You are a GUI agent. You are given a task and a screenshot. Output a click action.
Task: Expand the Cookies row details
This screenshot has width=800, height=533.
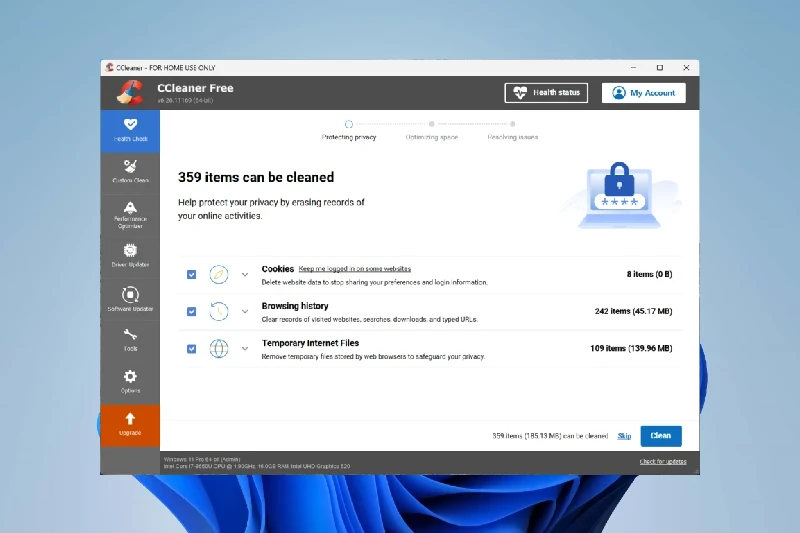tap(245, 274)
